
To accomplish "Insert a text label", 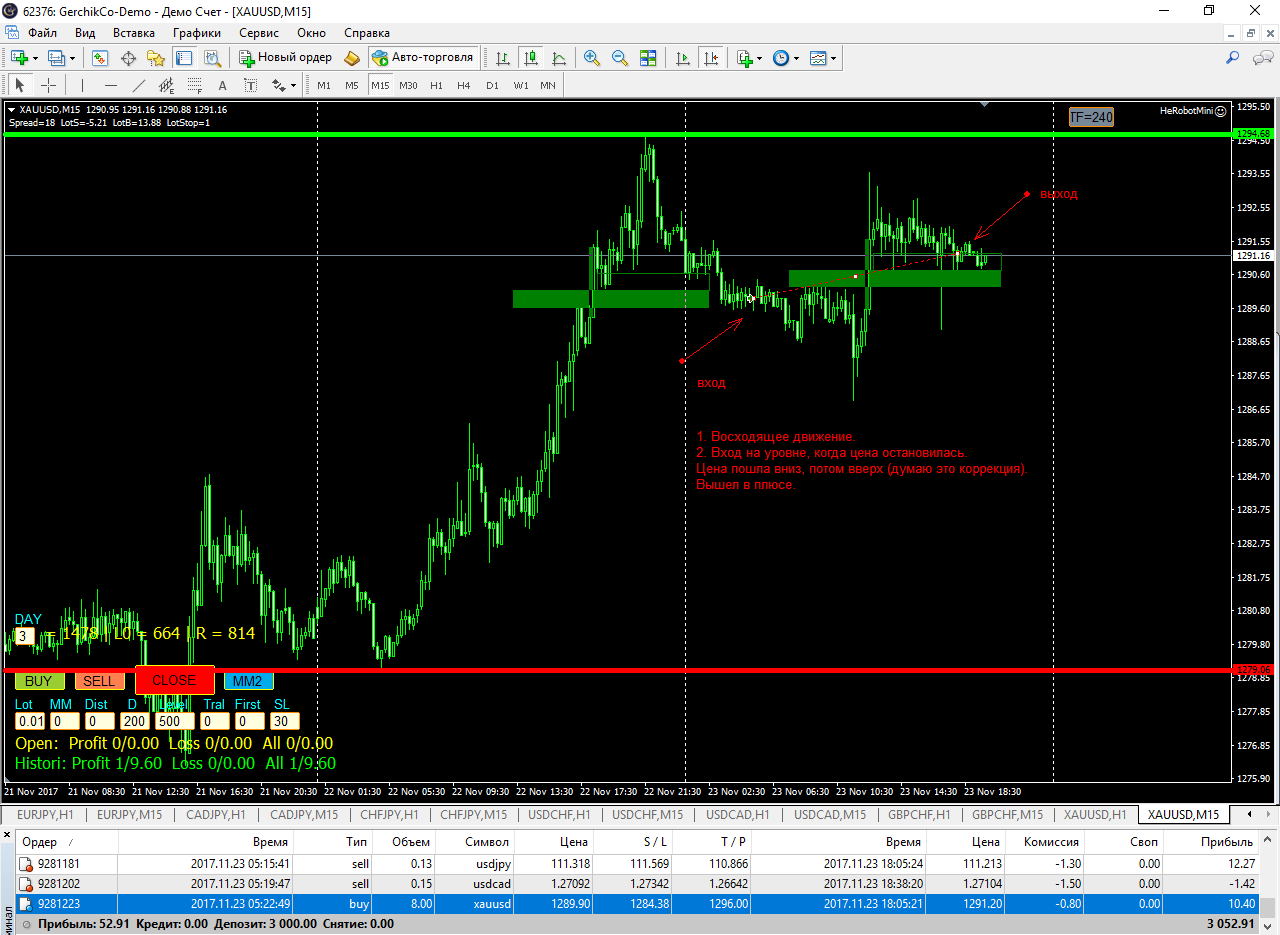I will tap(250, 85).
